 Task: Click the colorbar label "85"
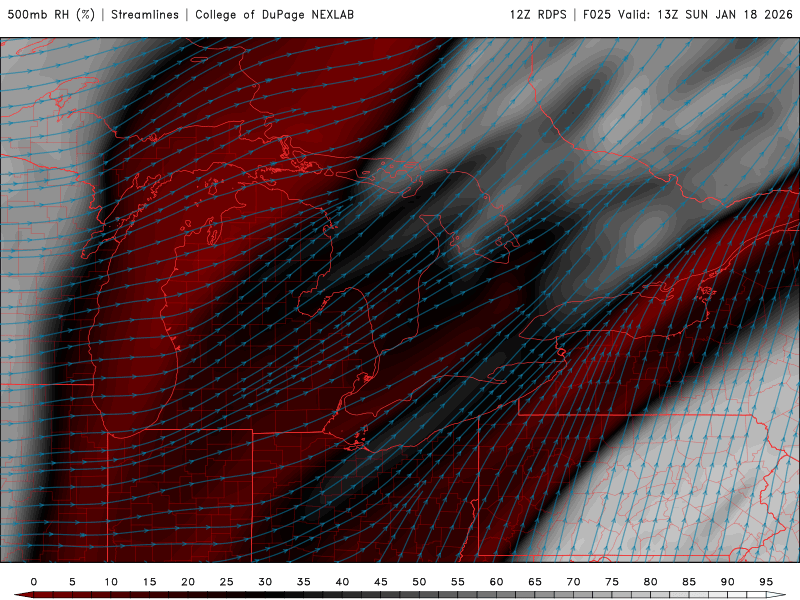click(689, 582)
